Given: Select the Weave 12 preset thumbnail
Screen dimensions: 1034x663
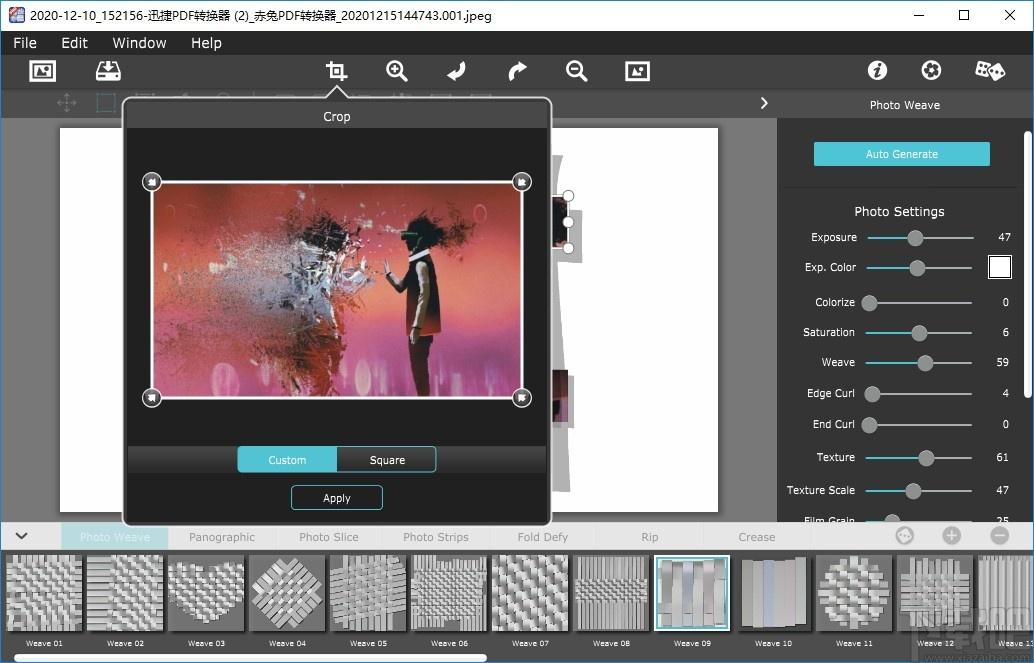Looking at the screenshot, I should click(935, 593).
